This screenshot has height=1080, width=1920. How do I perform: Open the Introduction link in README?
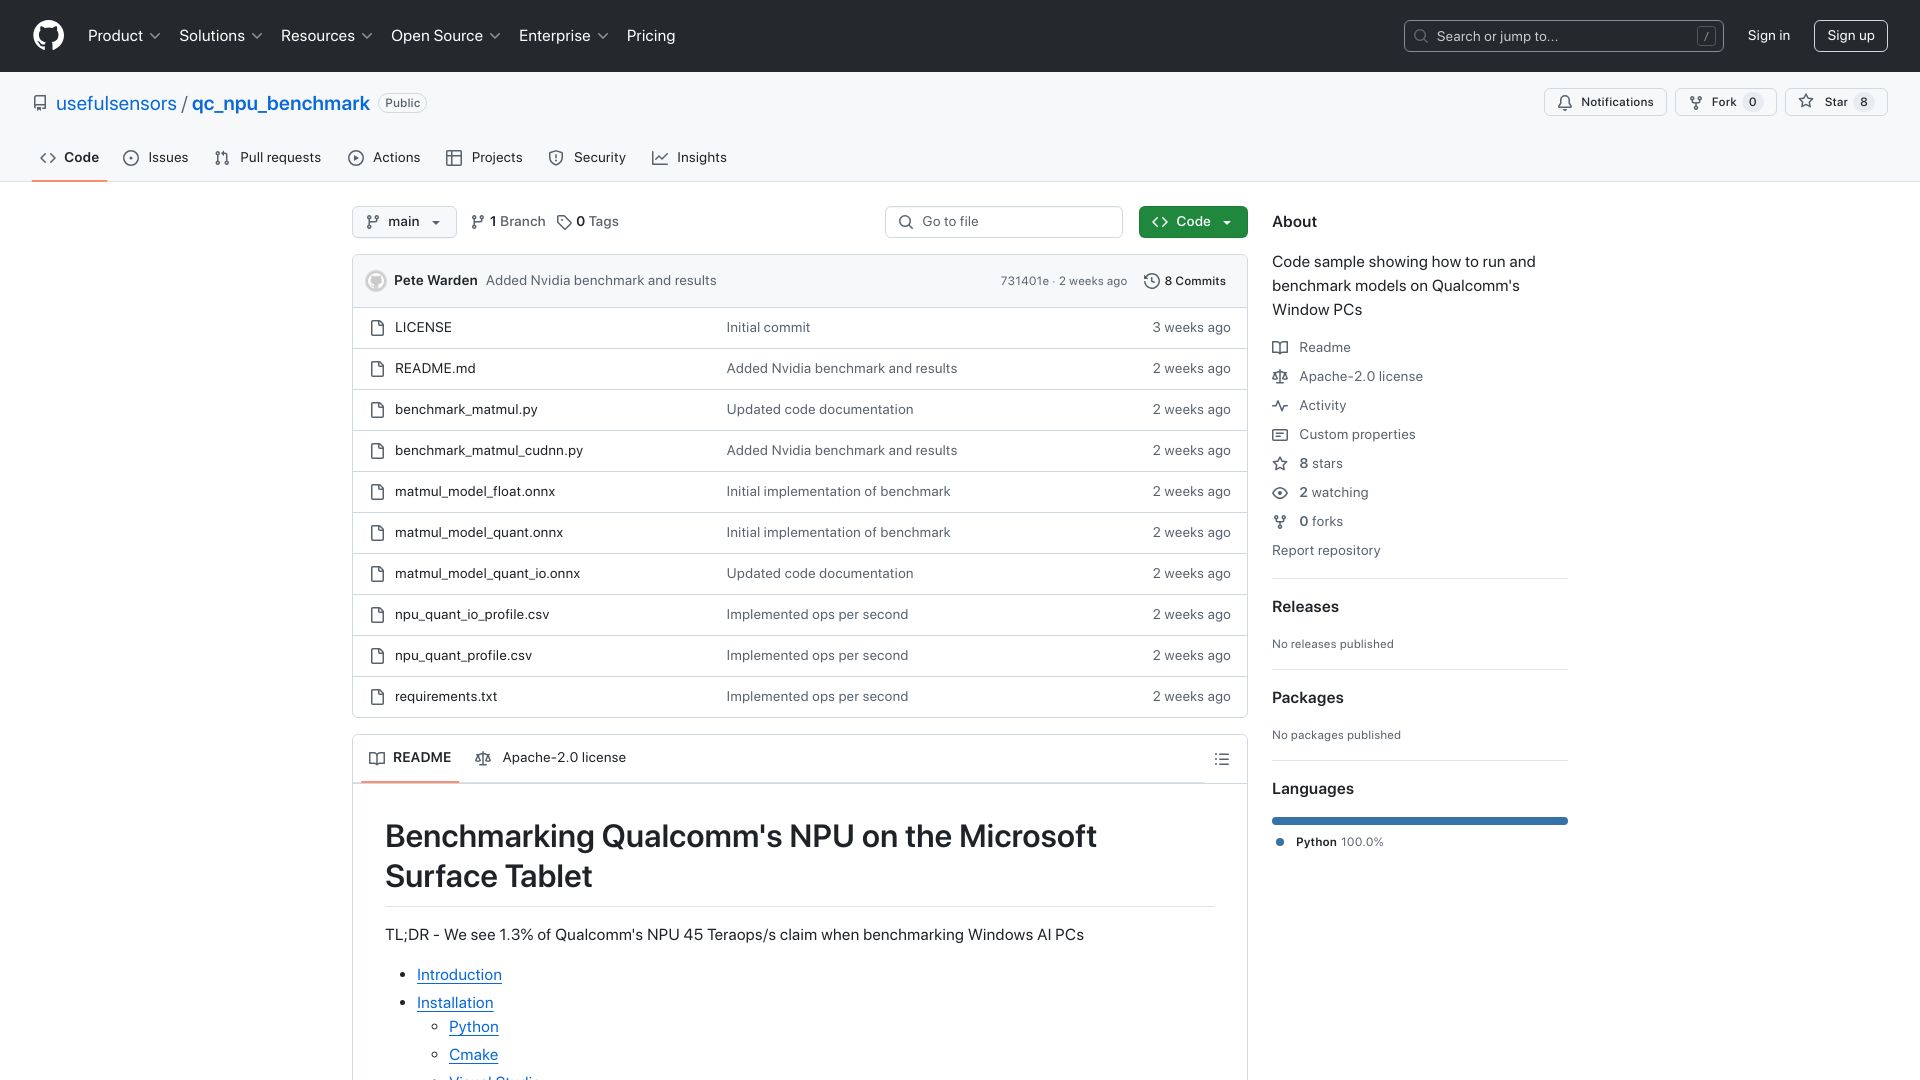coord(459,975)
